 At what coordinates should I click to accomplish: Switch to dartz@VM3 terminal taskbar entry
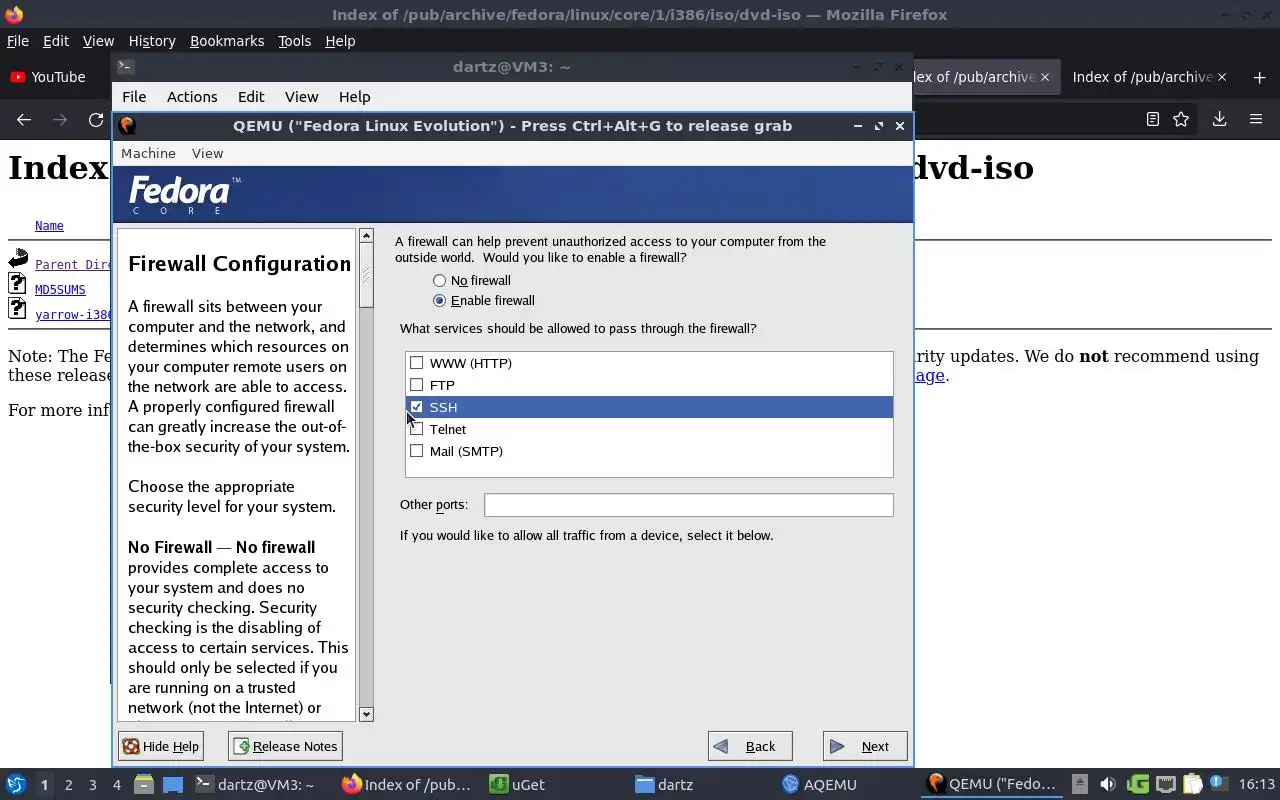pos(256,784)
